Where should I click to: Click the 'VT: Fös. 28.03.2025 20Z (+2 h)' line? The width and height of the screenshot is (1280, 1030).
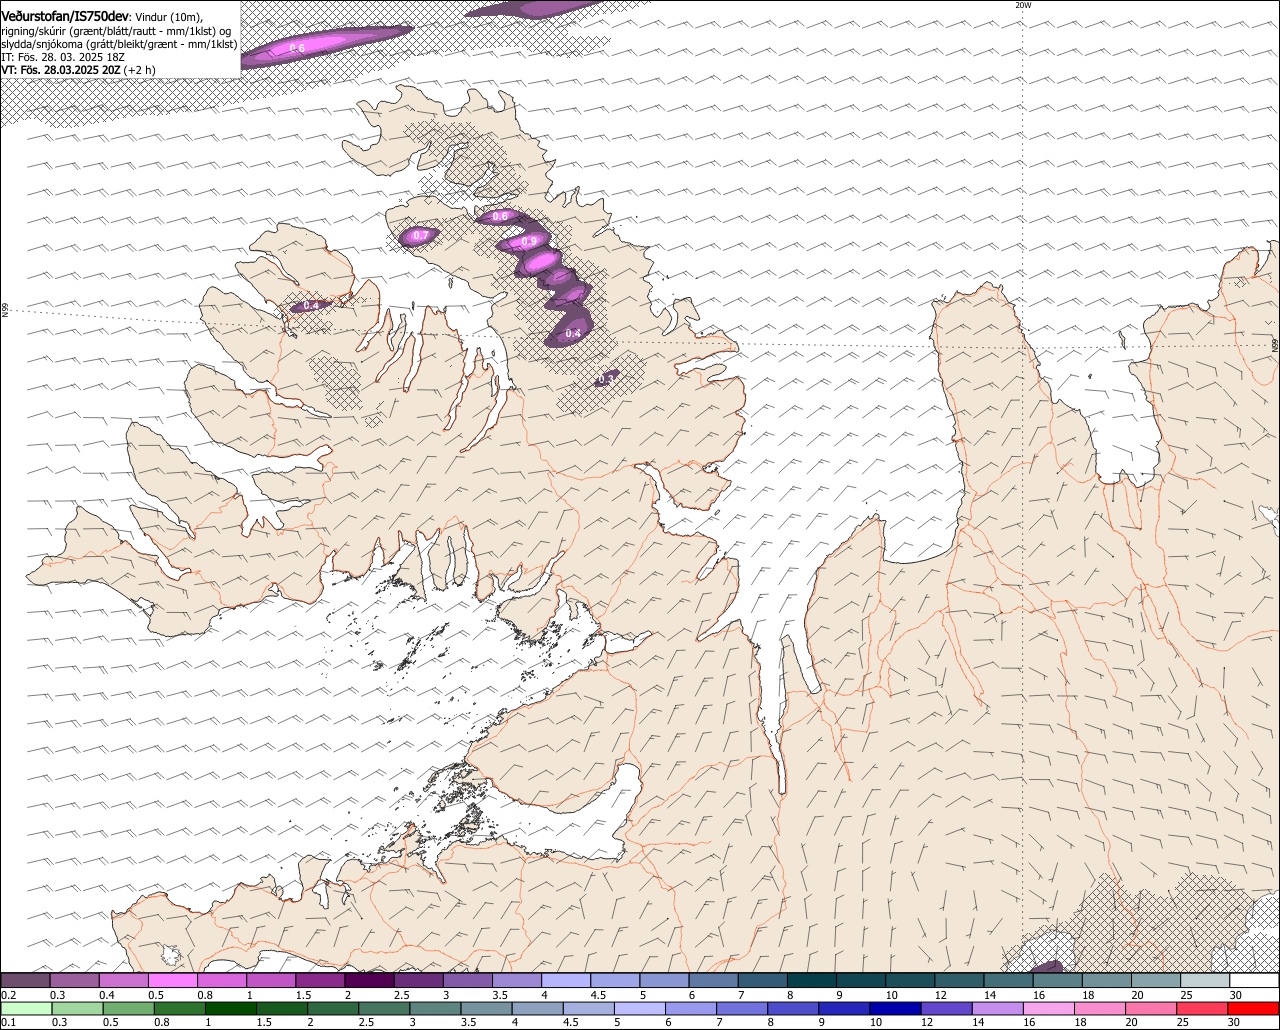pos(78,71)
